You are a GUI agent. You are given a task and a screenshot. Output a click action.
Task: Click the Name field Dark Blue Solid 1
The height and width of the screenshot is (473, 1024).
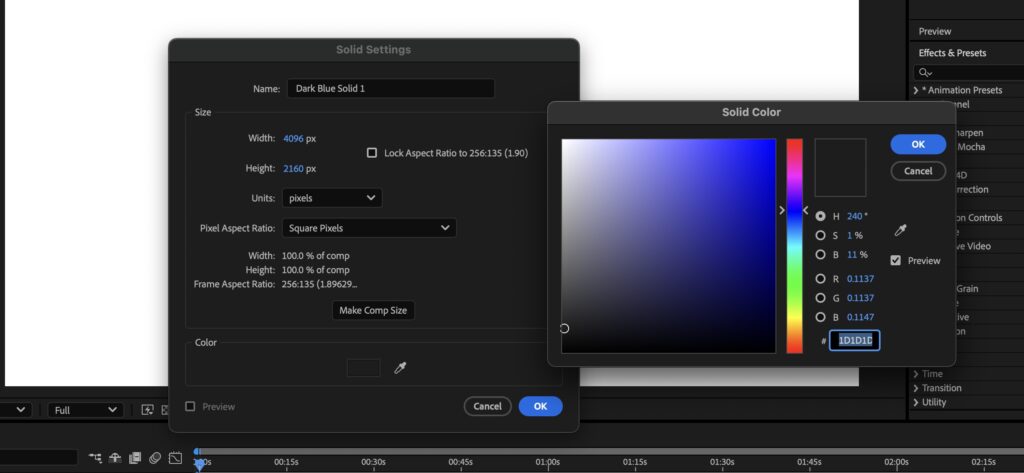point(391,88)
